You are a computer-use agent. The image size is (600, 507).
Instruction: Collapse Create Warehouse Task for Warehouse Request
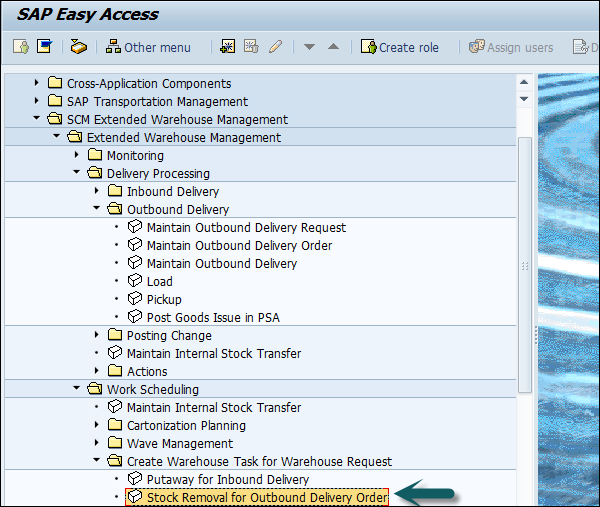(96, 460)
